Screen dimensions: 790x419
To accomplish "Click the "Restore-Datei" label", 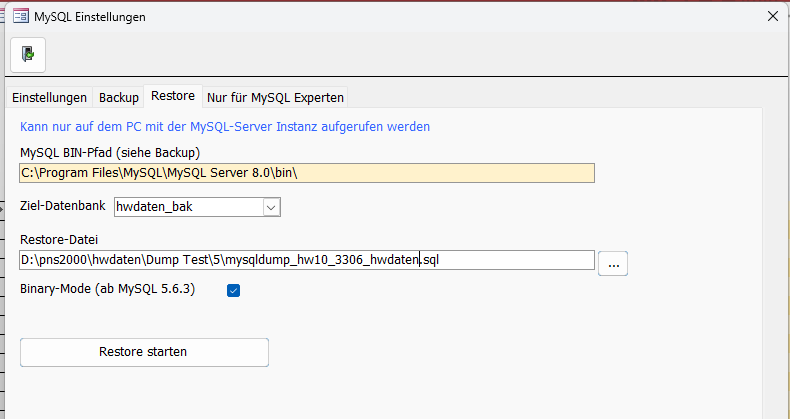I will [x=59, y=239].
